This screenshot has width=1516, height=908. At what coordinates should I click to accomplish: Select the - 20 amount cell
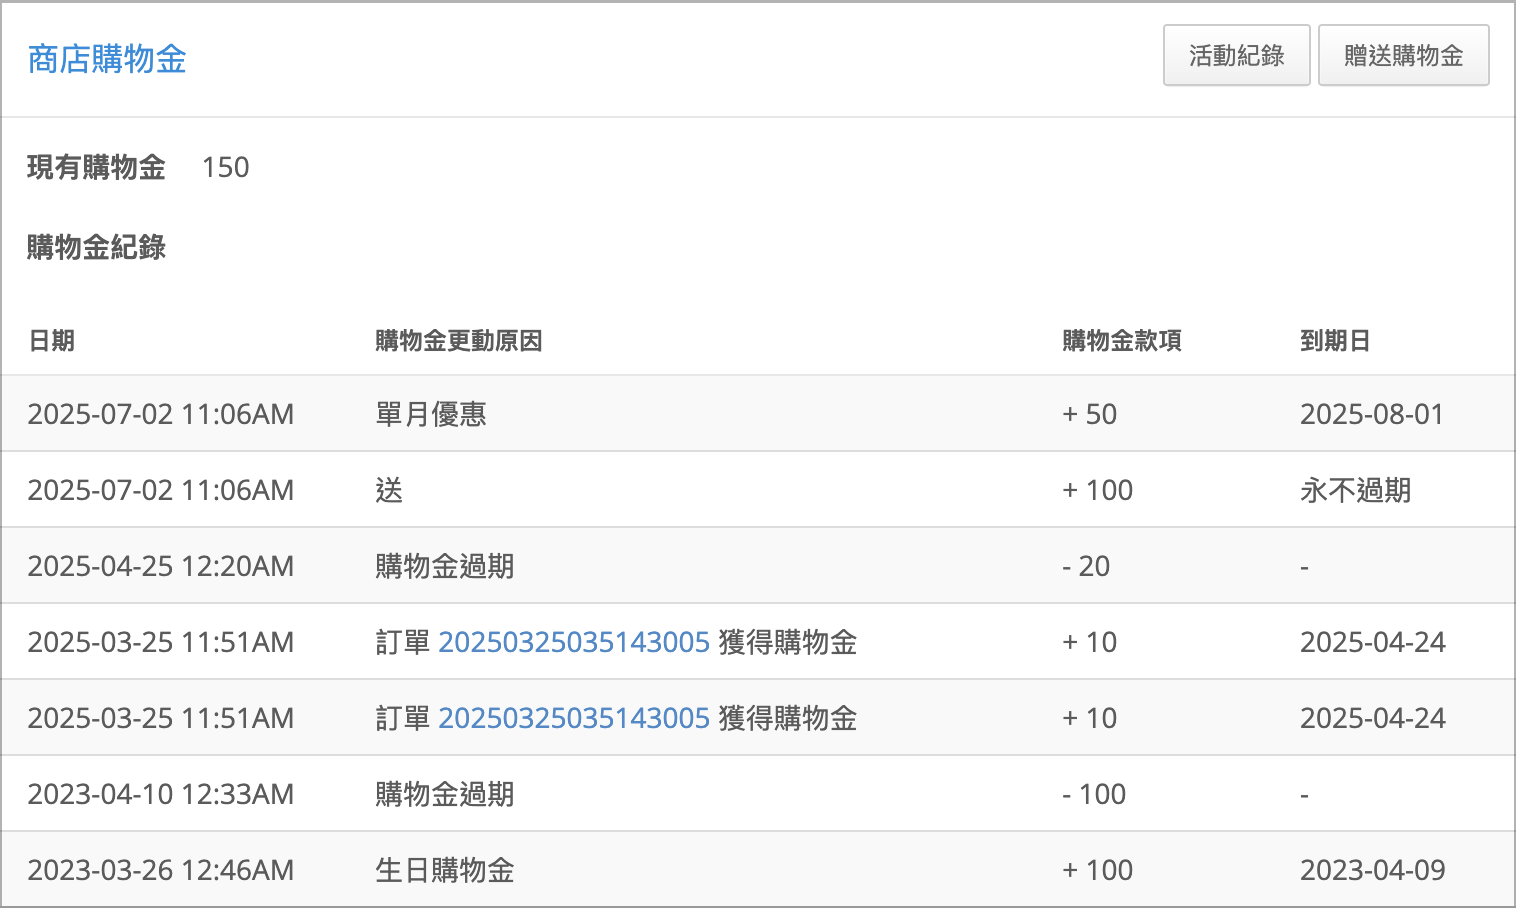1086,566
